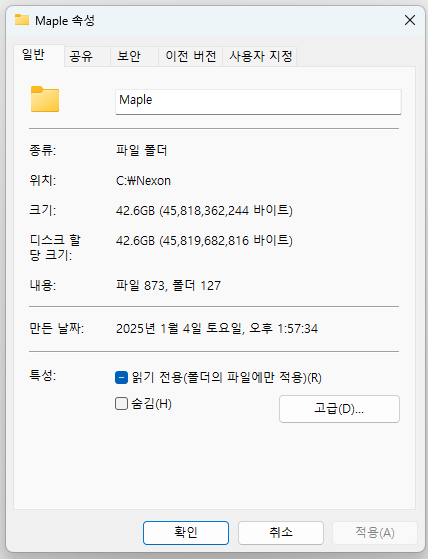Viewport: 428px width, 559px height.
Task: Click the C:\Nexon location text
Action: coord(143,181)
